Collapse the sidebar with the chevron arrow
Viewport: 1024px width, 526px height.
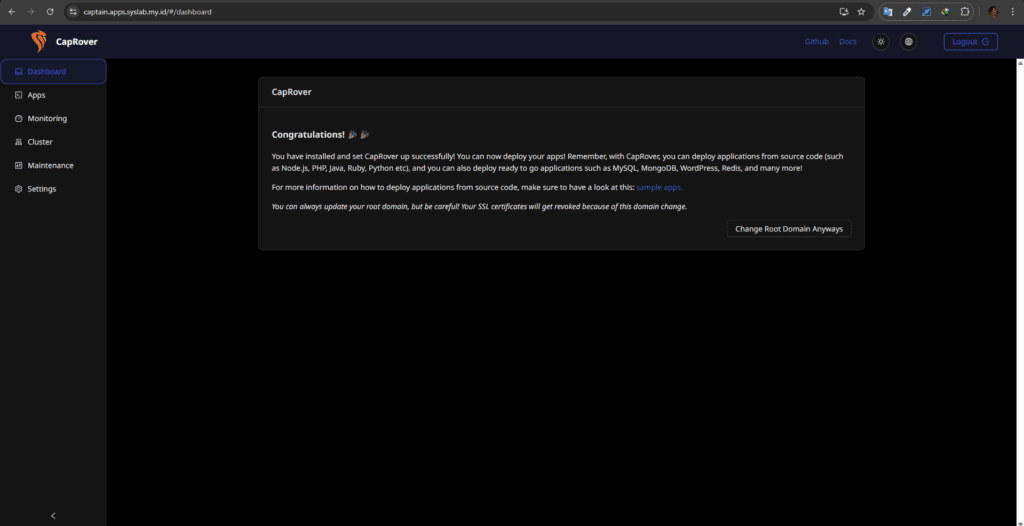[x=53, y=516]
